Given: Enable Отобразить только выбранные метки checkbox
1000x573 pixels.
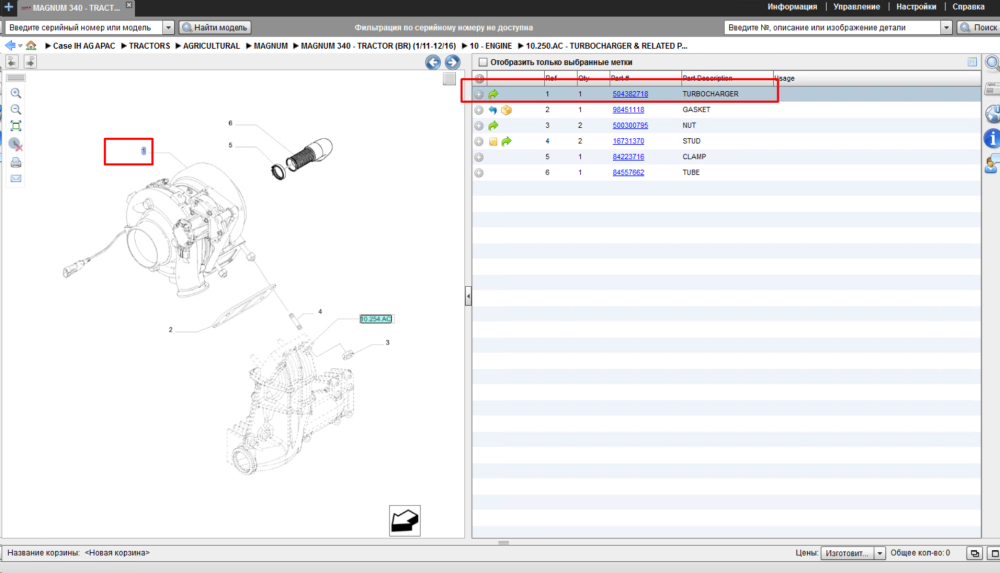Looking at the screenshot, I should (x=483, y=62).
